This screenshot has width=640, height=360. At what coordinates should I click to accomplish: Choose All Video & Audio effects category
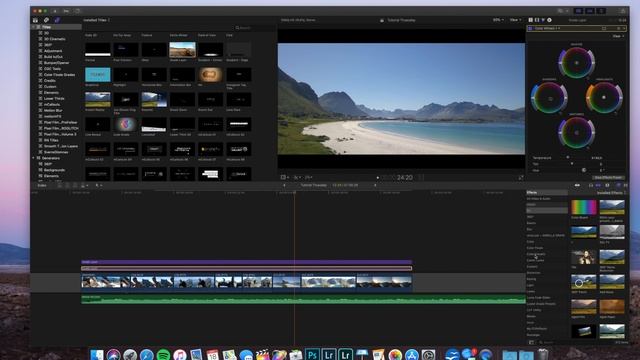click(x=538, y=199)
